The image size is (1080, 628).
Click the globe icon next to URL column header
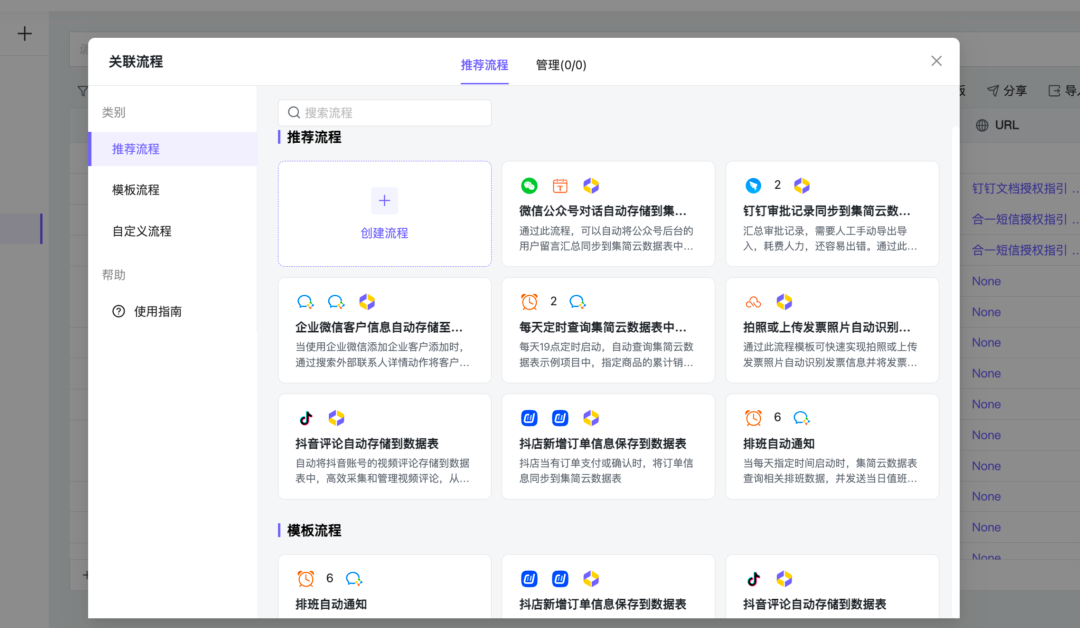[982, 125]
